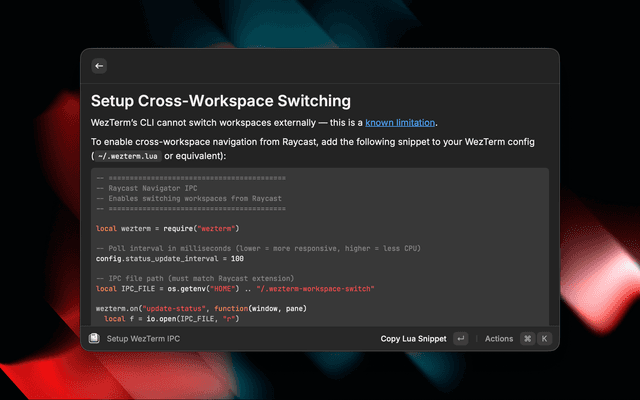Click the "Poll interval in milliseconds" comment
The image size is (640, 400).
pyautogui.click(x=257, y=248)
